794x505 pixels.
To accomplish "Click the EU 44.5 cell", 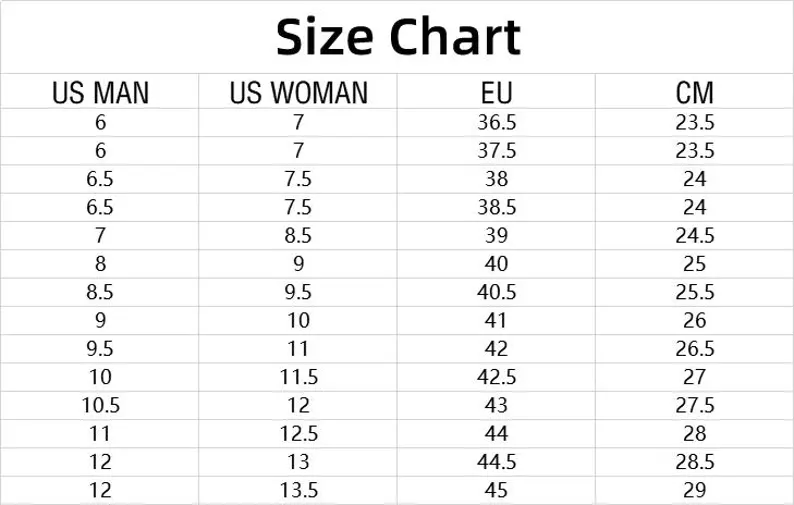I will pos(496,462).
